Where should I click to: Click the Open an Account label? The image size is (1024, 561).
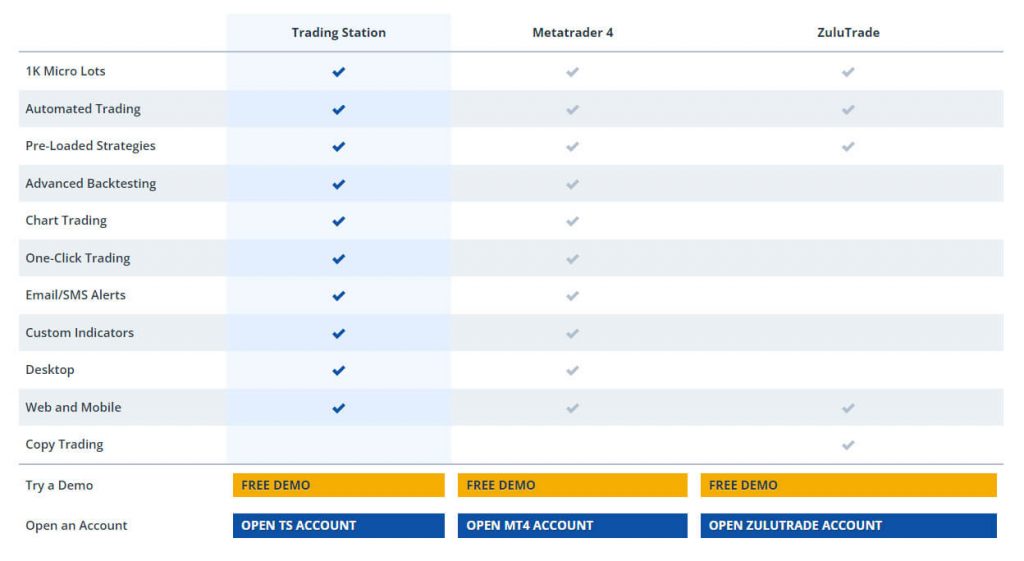(76, 526)
